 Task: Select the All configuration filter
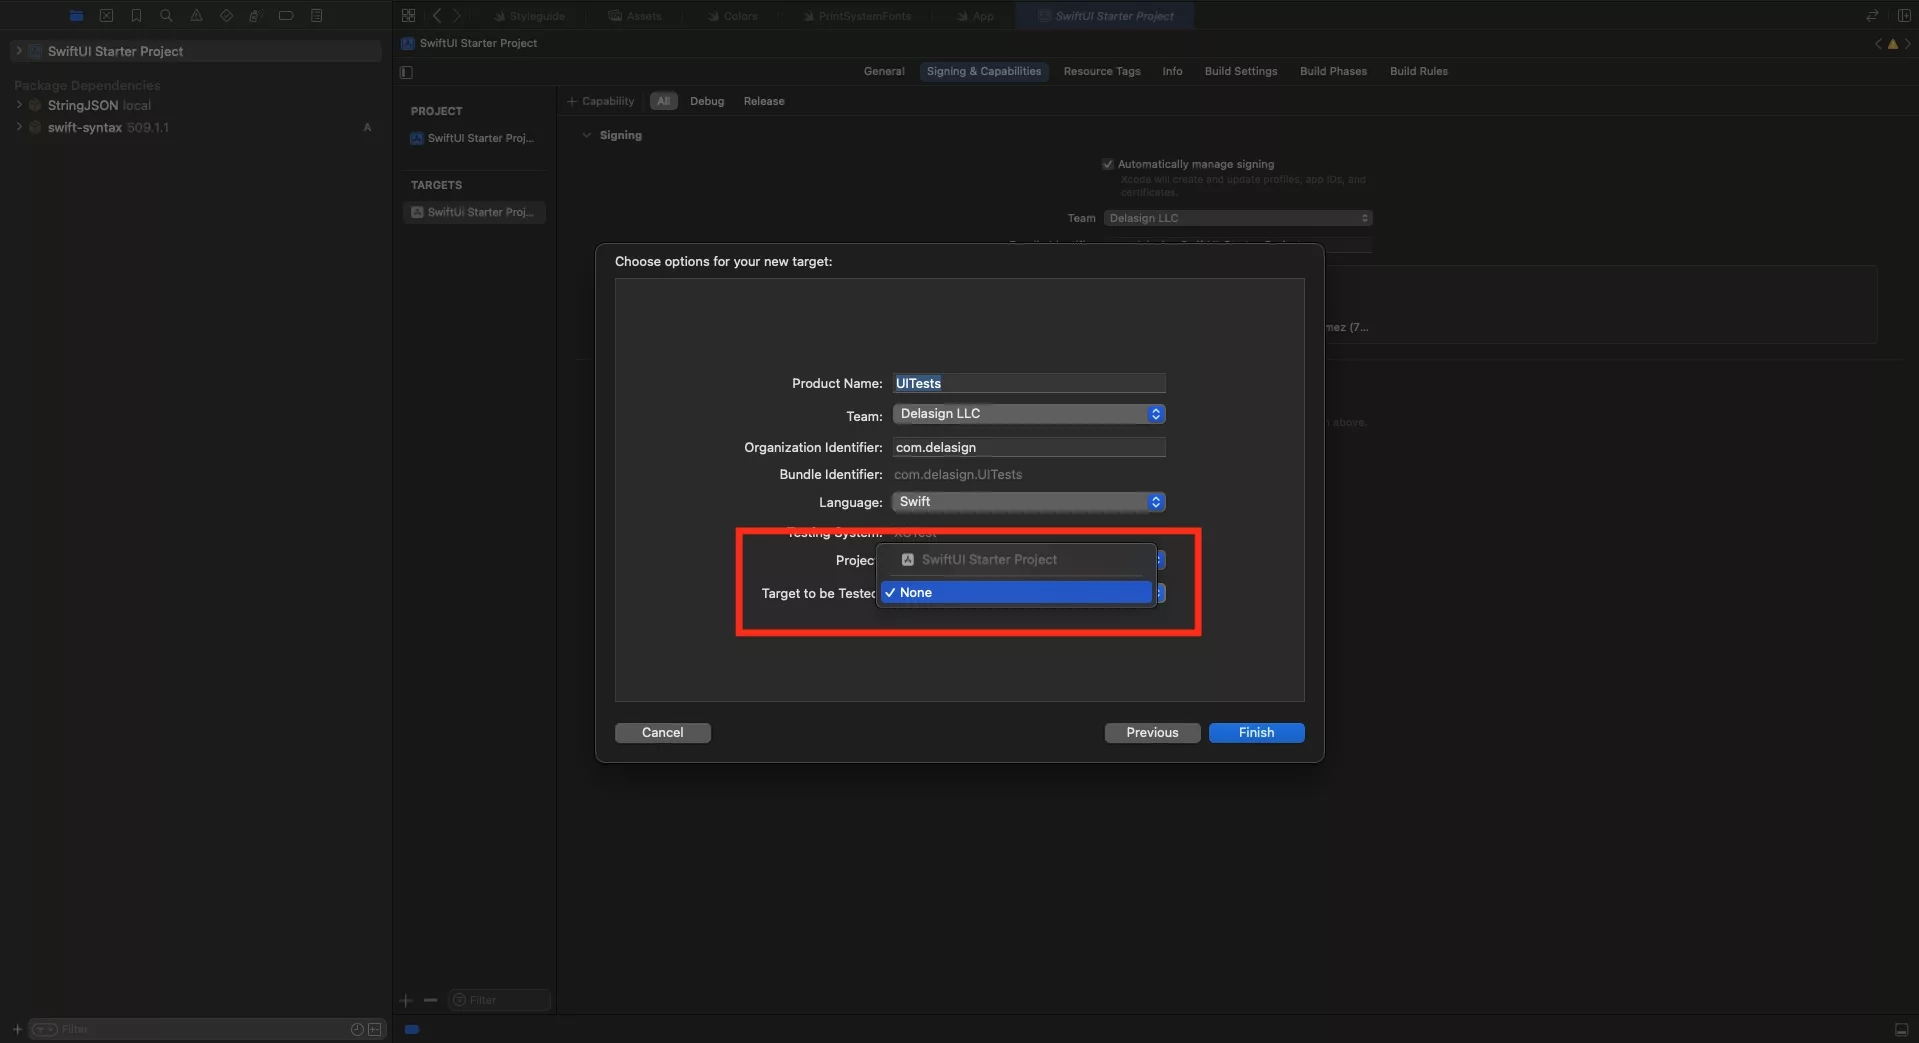click(663, 101)
